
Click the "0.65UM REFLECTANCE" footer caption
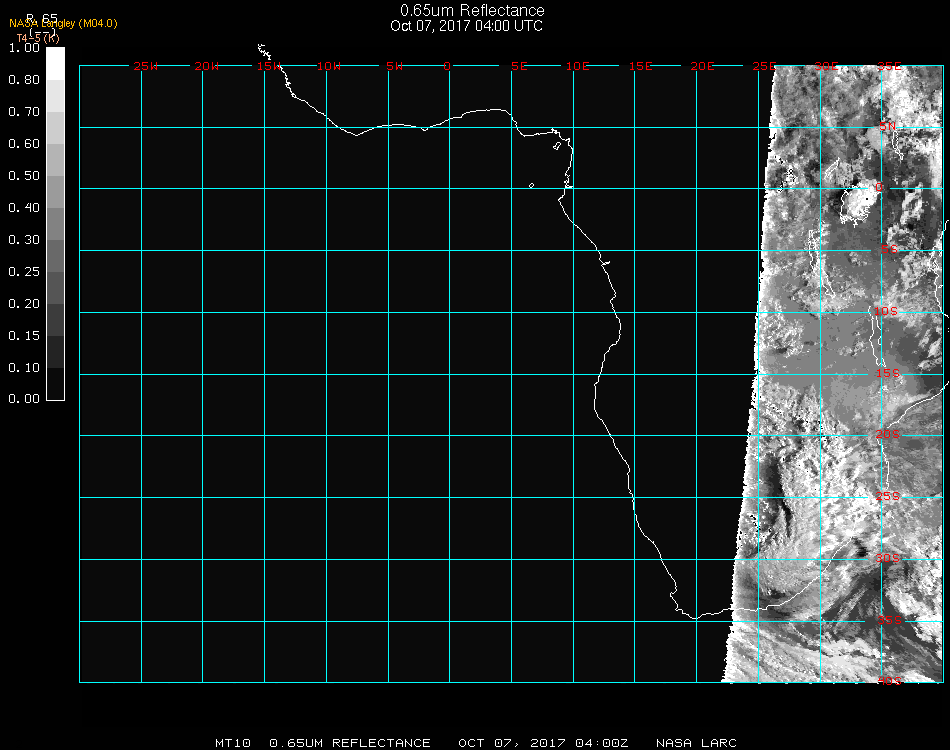click(350, 743)
